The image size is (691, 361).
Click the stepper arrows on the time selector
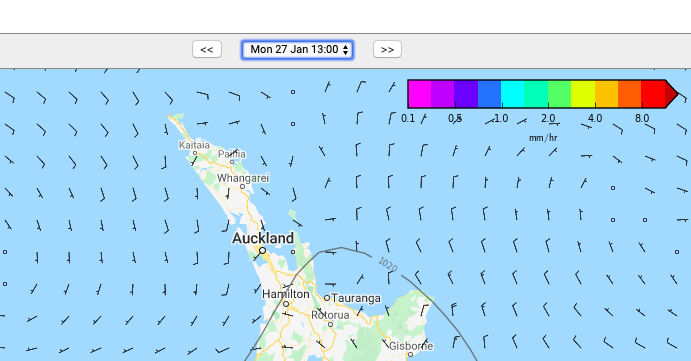pyautogui.click(x=346, y=49)
